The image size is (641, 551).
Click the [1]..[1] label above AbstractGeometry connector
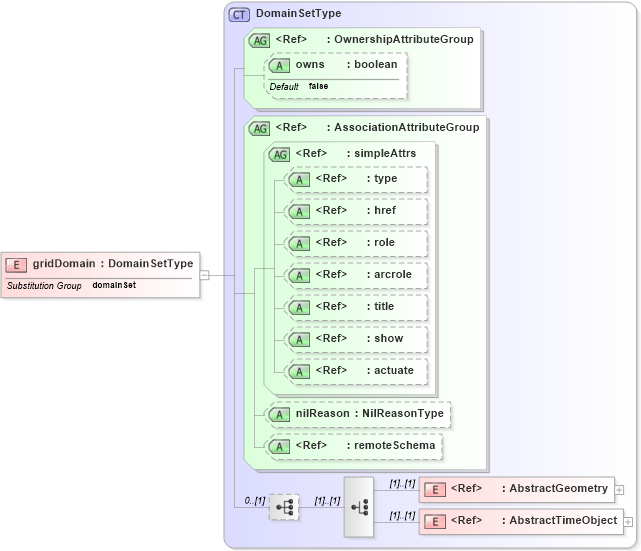coord(402,484)
